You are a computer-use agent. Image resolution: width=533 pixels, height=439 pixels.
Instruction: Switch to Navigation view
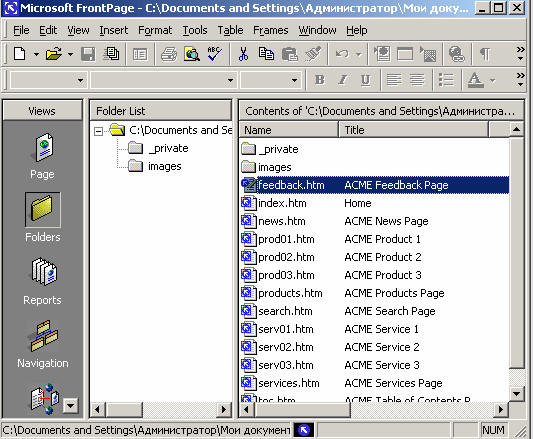tap(42, 344)
